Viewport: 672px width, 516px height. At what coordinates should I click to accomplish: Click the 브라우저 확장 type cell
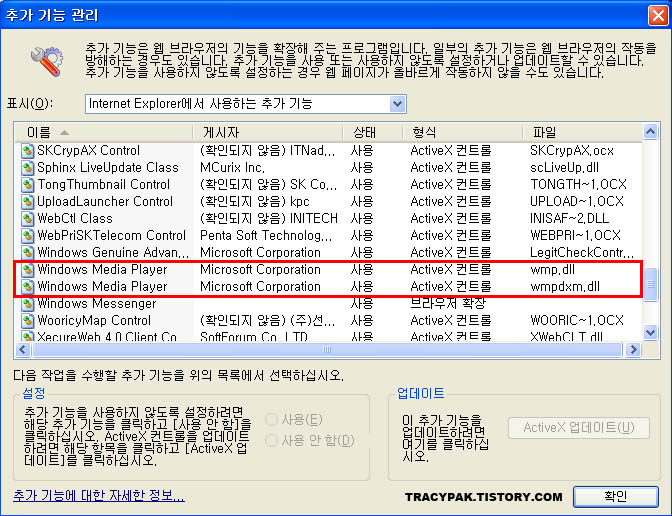pyautogui.click(x=448, y=304)
